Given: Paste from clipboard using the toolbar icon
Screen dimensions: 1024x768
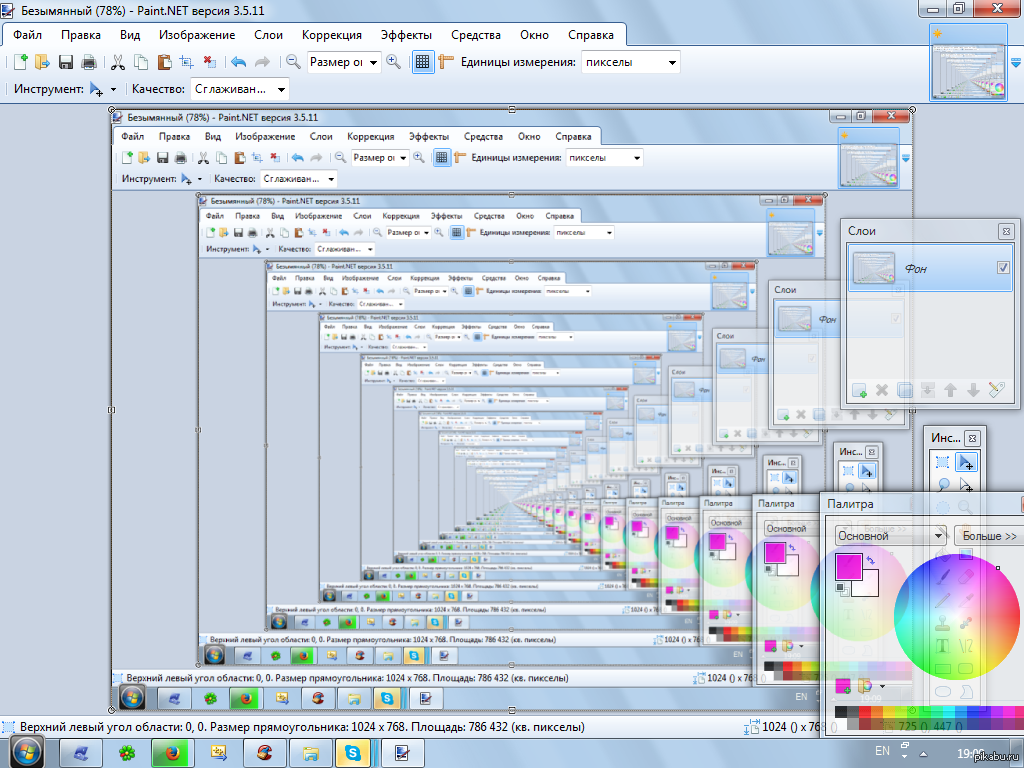Looking at the screenshot, I should [164, 62].
